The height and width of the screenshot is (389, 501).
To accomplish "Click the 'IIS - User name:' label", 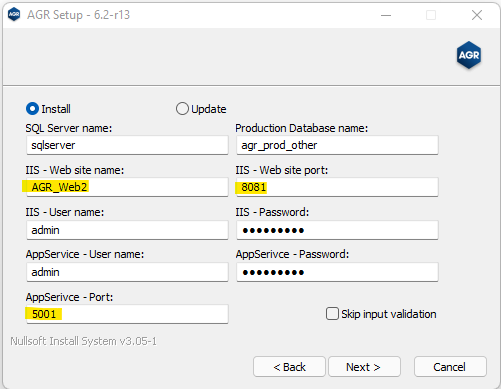I will (65, 212).
